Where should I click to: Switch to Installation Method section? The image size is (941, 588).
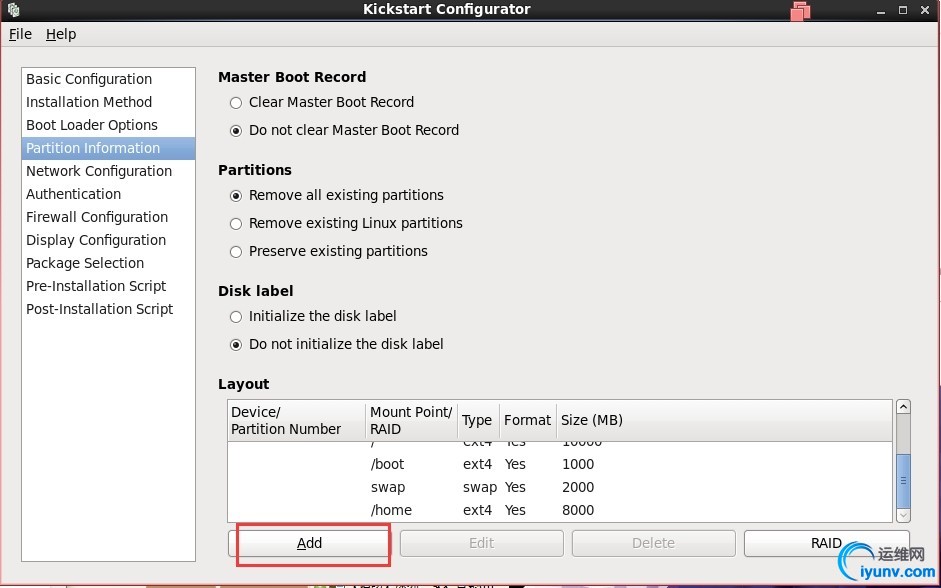pyautogui.click(x=108, y=102)
